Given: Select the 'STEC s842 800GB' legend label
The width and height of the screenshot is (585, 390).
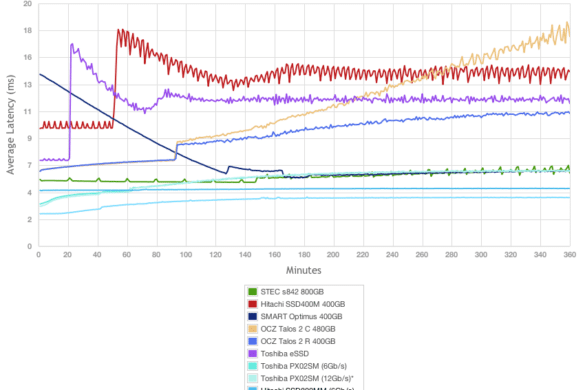Looking at the screenshot, I should pos(292,292).
